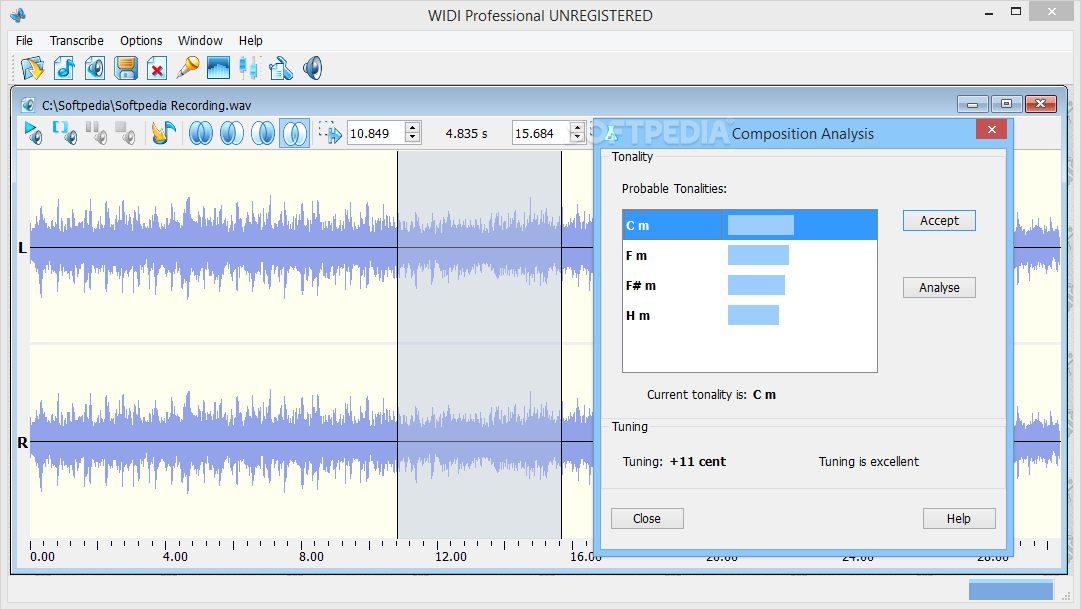
Task: Click inside the selected region of the left channel waveform
Action: point(479,247)
